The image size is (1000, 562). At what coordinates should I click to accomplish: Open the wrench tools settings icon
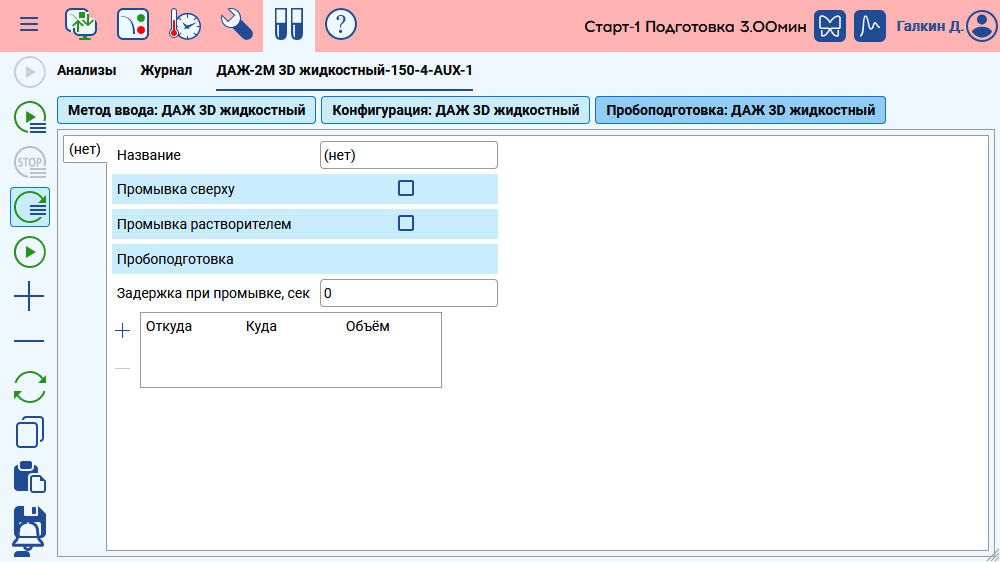click(x=236, y=24)
